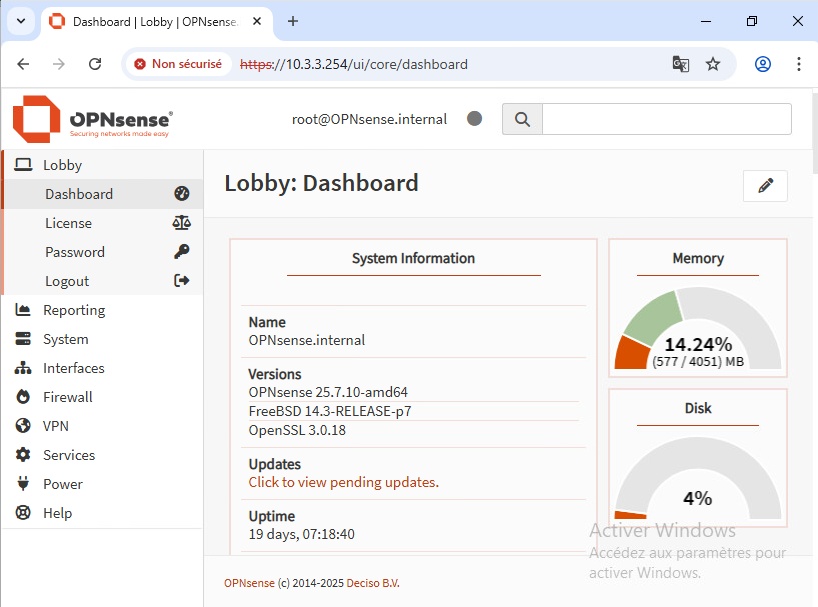
Task: Click the Disk widget title
Action: (698, 408)
